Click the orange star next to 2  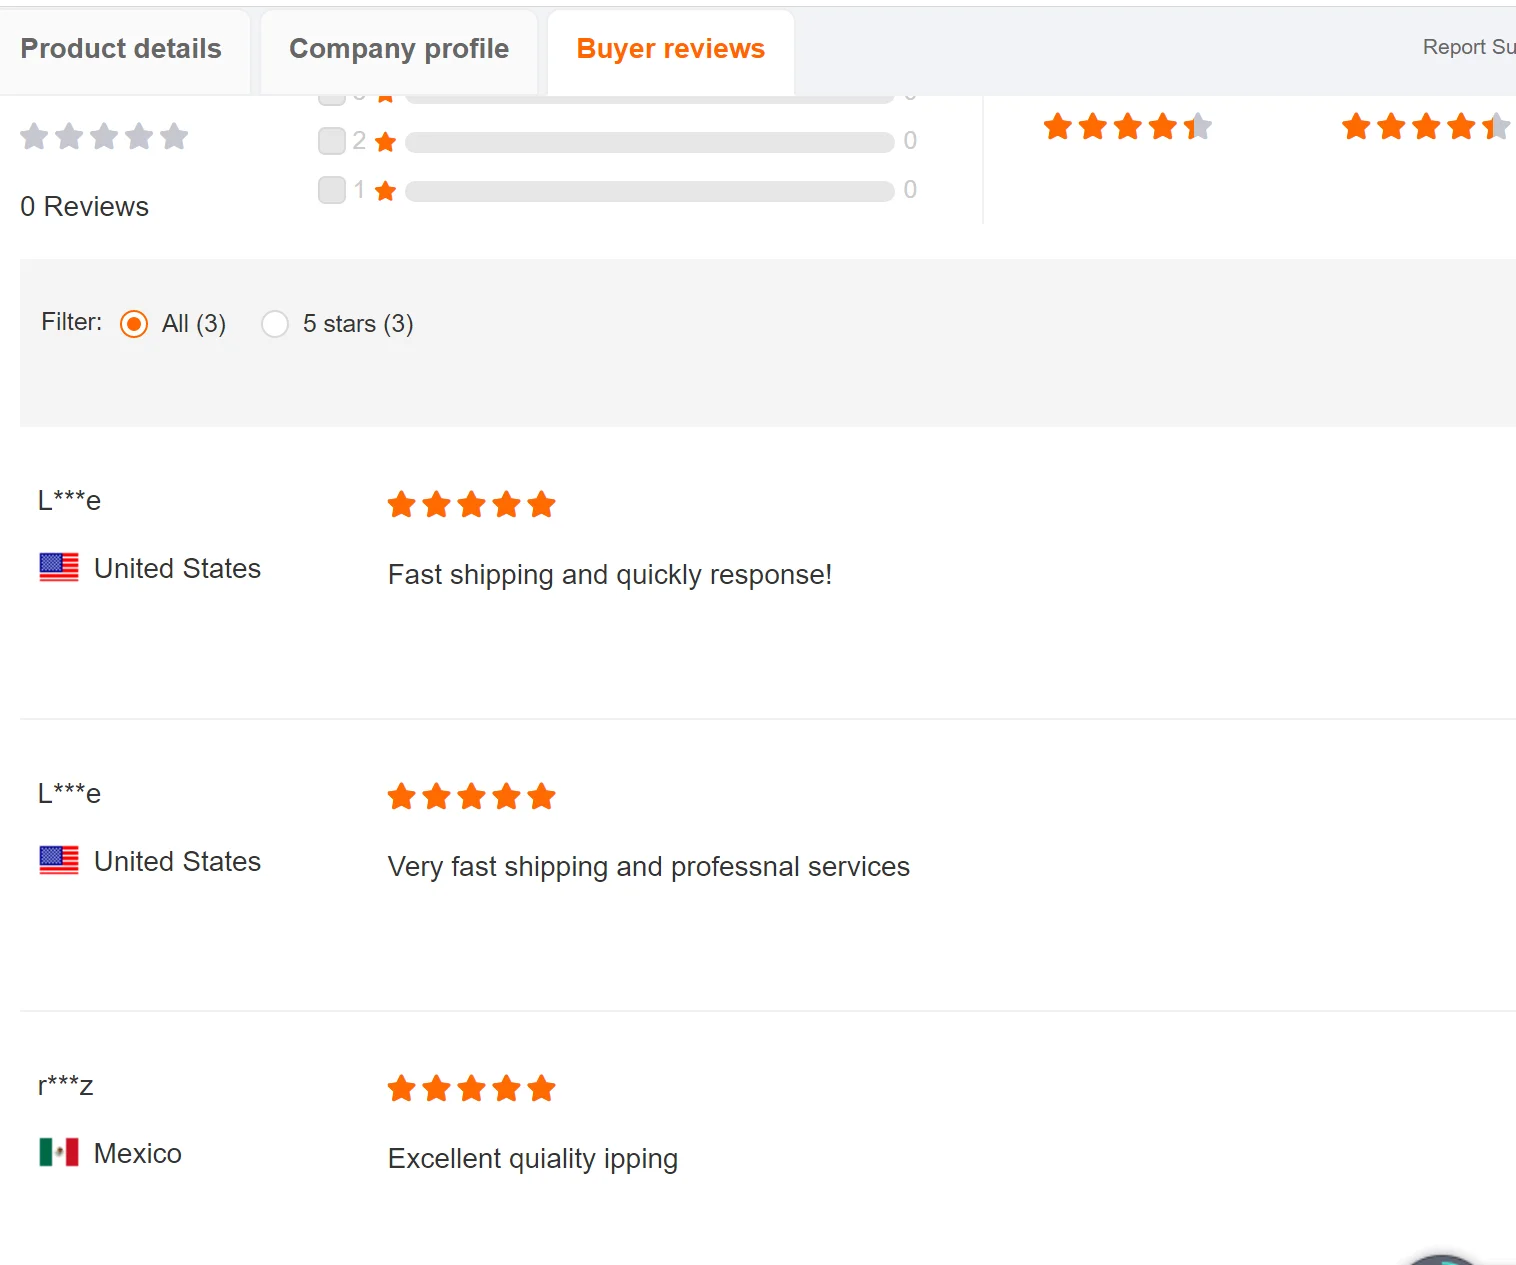[x=386, y=142]
